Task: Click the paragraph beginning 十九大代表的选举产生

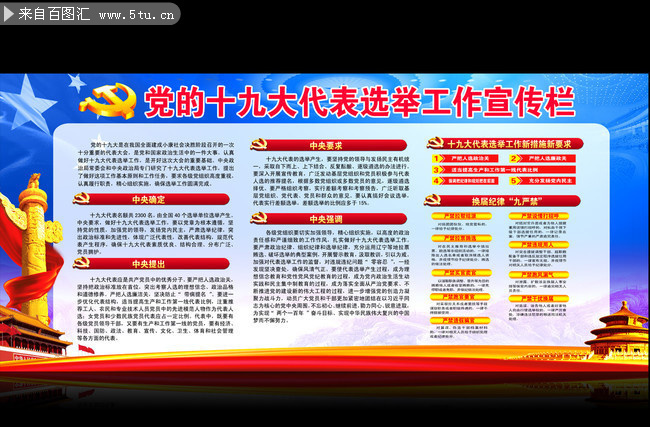Action: point(331,181)
